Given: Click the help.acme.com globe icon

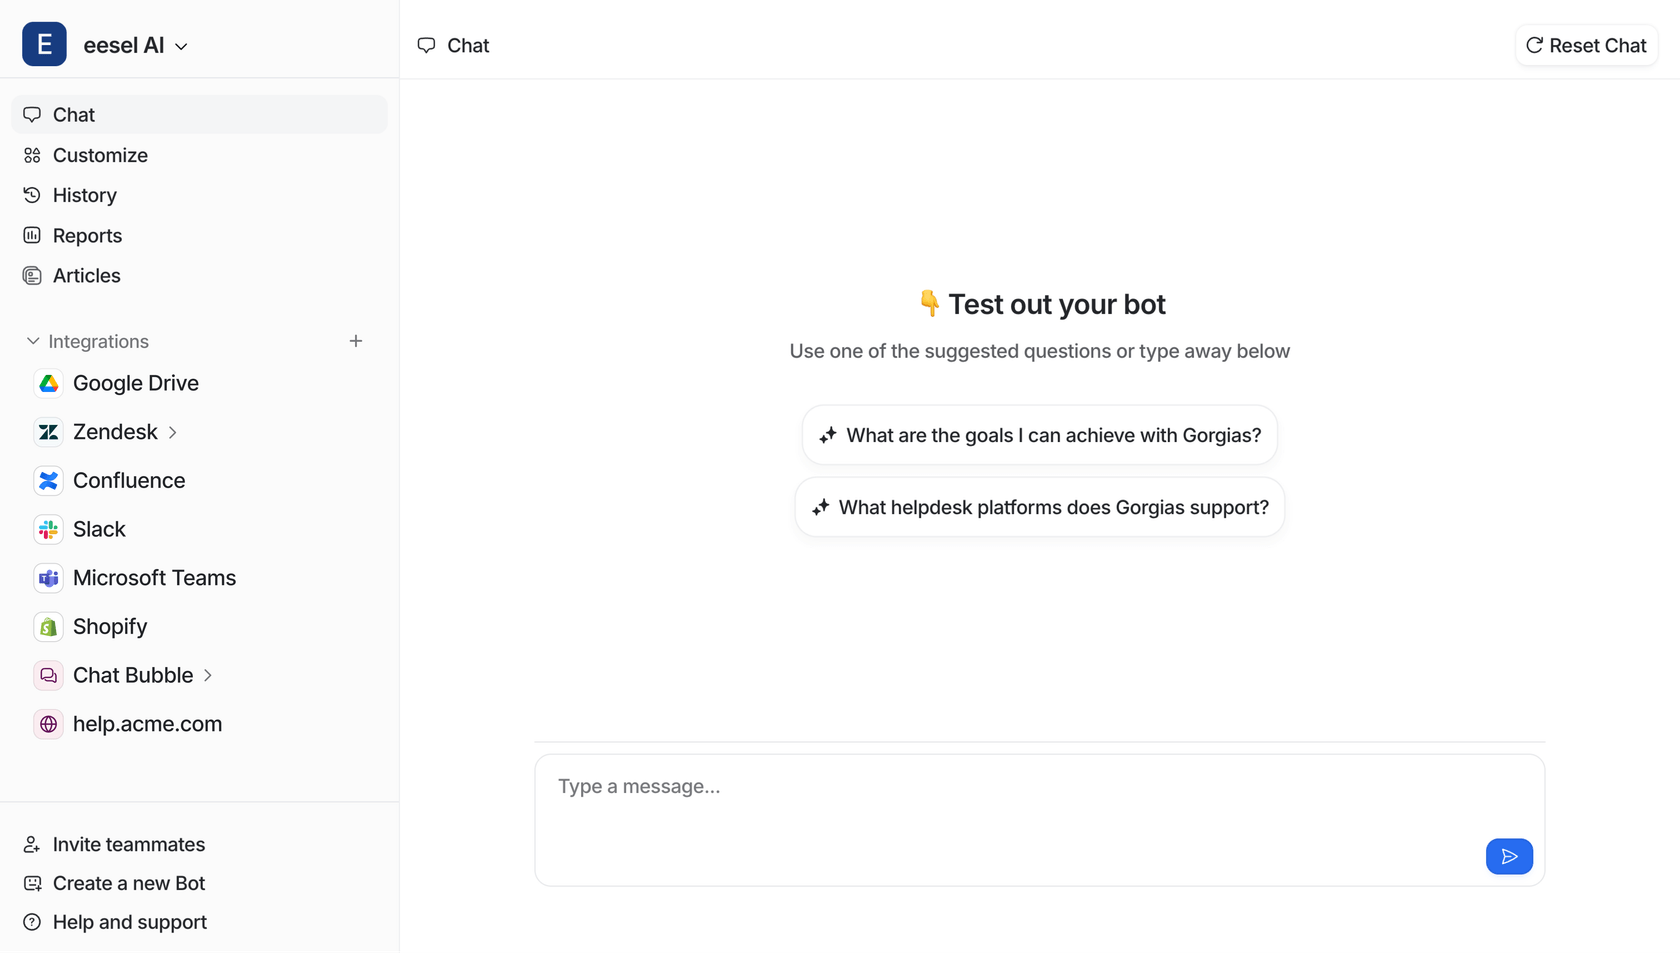Looking at the screenshot, I should [x=48, y=724].
